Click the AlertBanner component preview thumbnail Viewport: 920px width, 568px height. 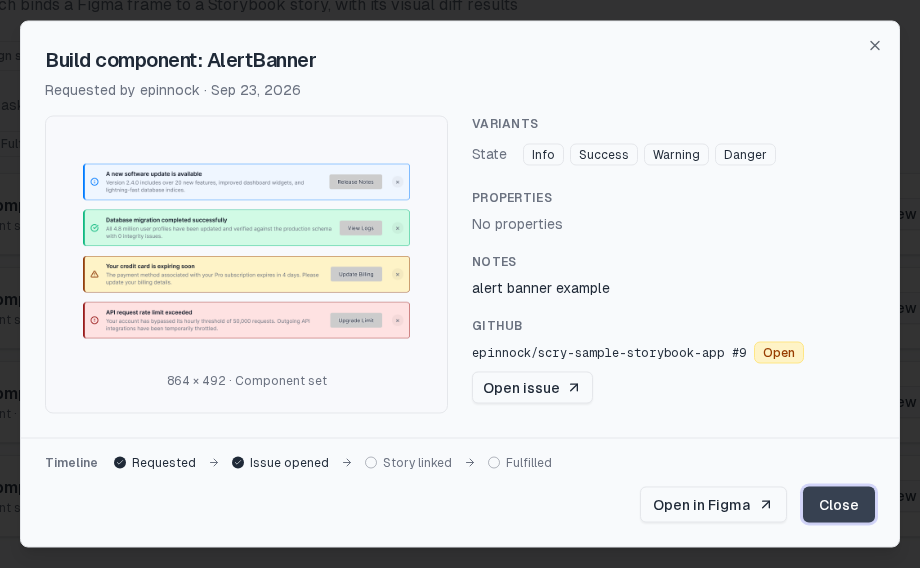[x=246, y=251]
